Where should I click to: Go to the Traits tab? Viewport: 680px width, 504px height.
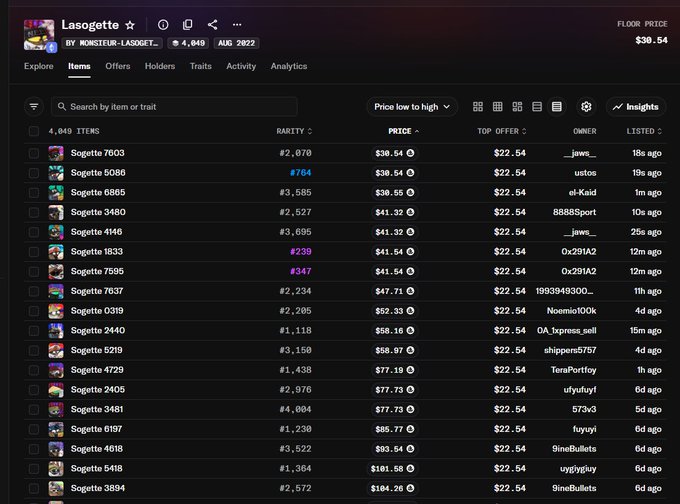tap(200, 66)
